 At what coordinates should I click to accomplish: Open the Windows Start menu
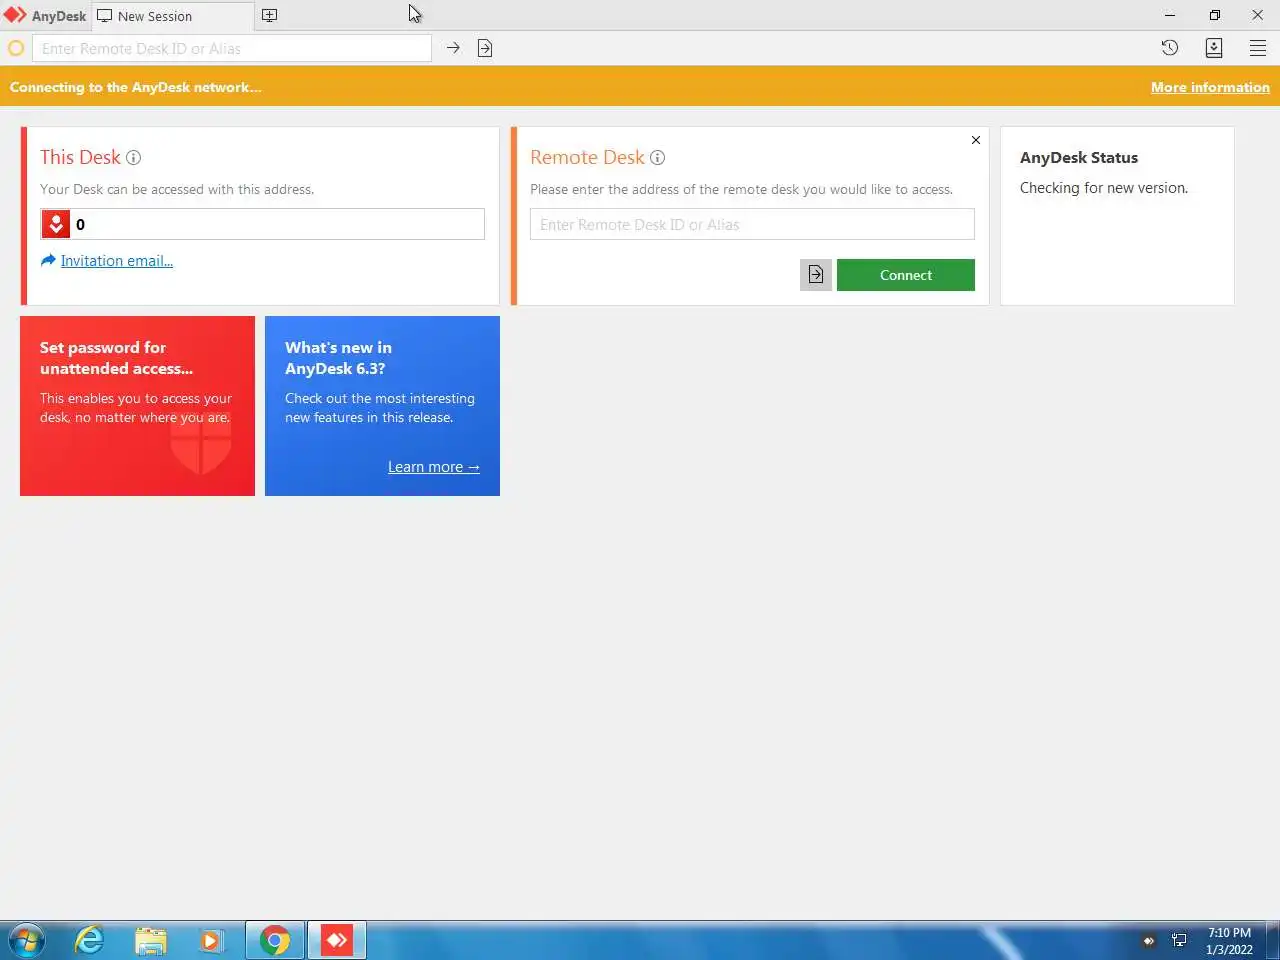[x=26, y=940]
